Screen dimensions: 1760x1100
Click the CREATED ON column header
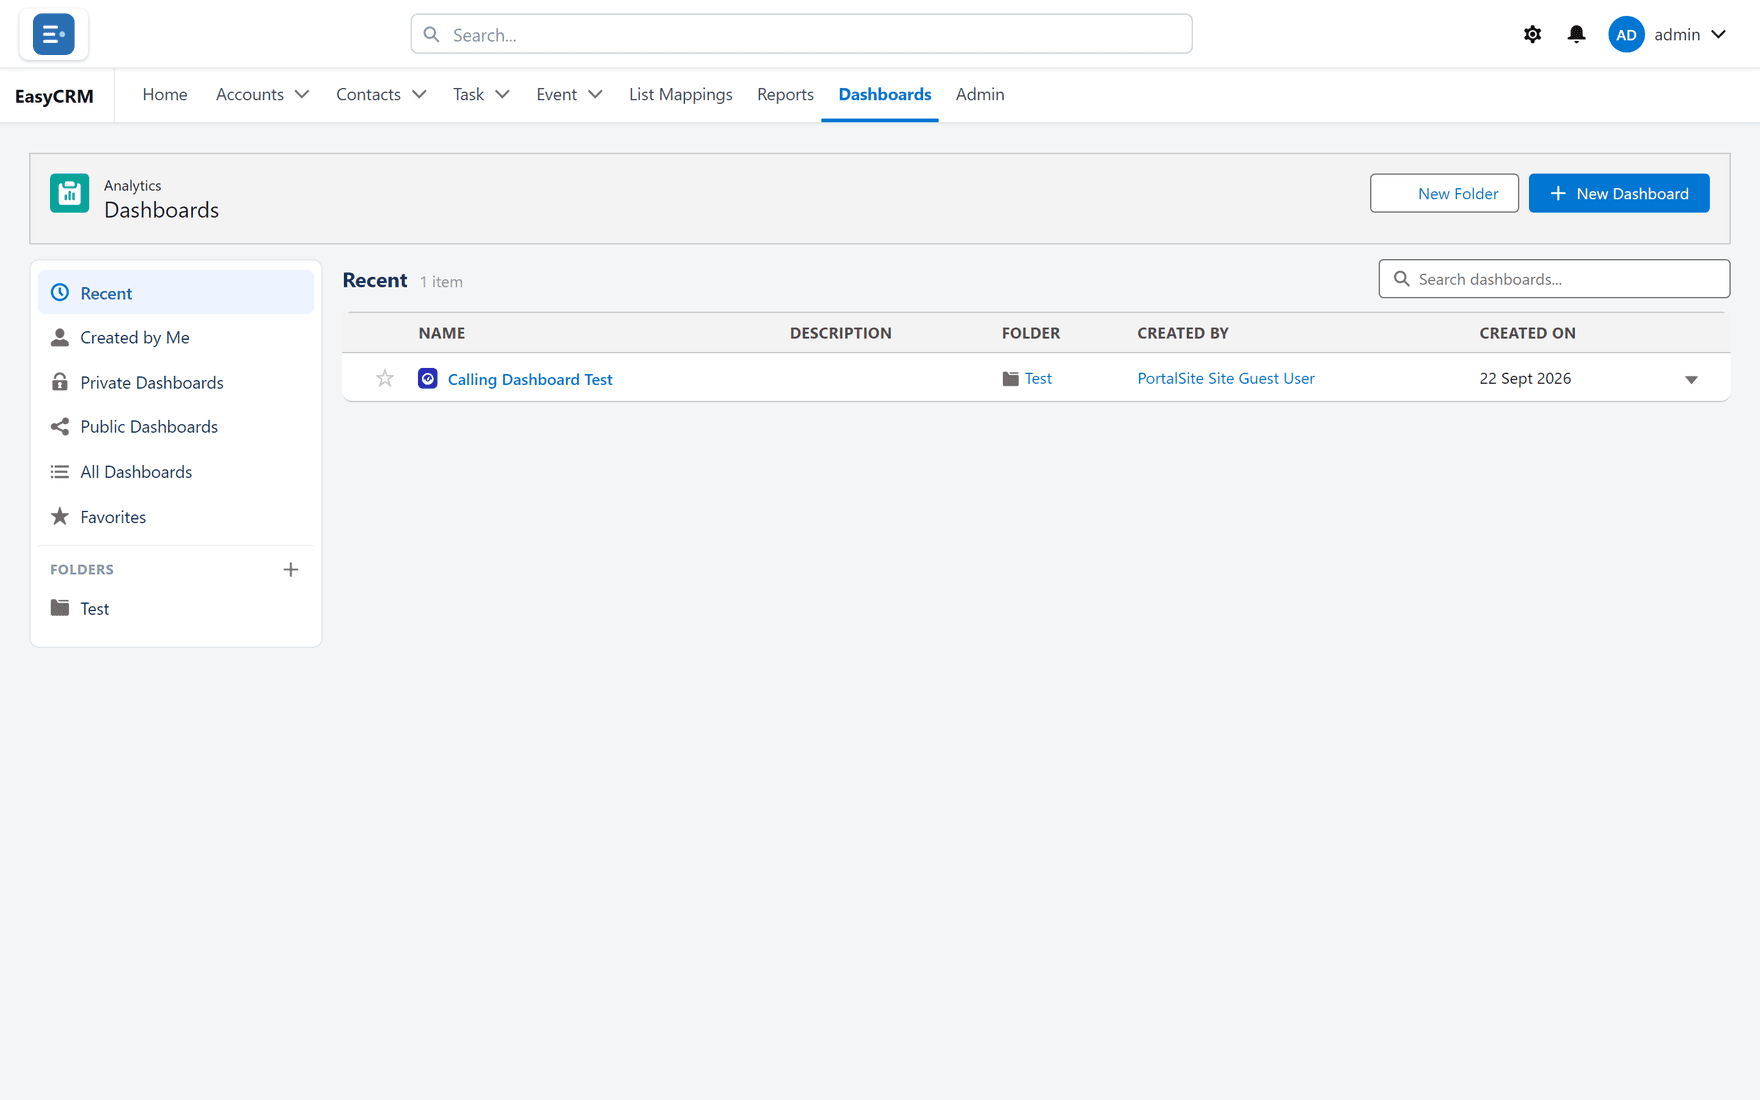coord(1527,333)
